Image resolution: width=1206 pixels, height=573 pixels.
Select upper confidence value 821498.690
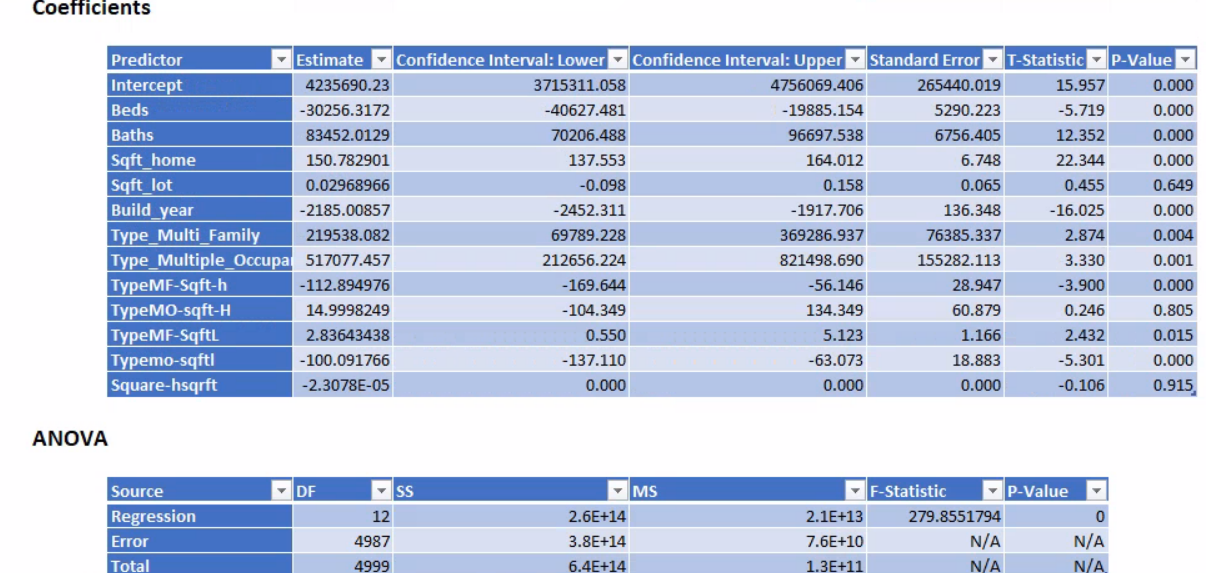click(x=749, y=260)
